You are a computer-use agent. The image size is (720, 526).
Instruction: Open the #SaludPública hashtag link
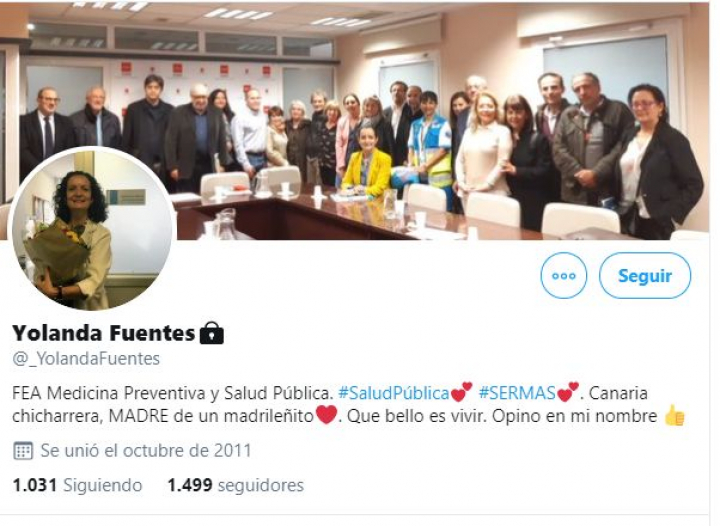click(x=394, y=393)
